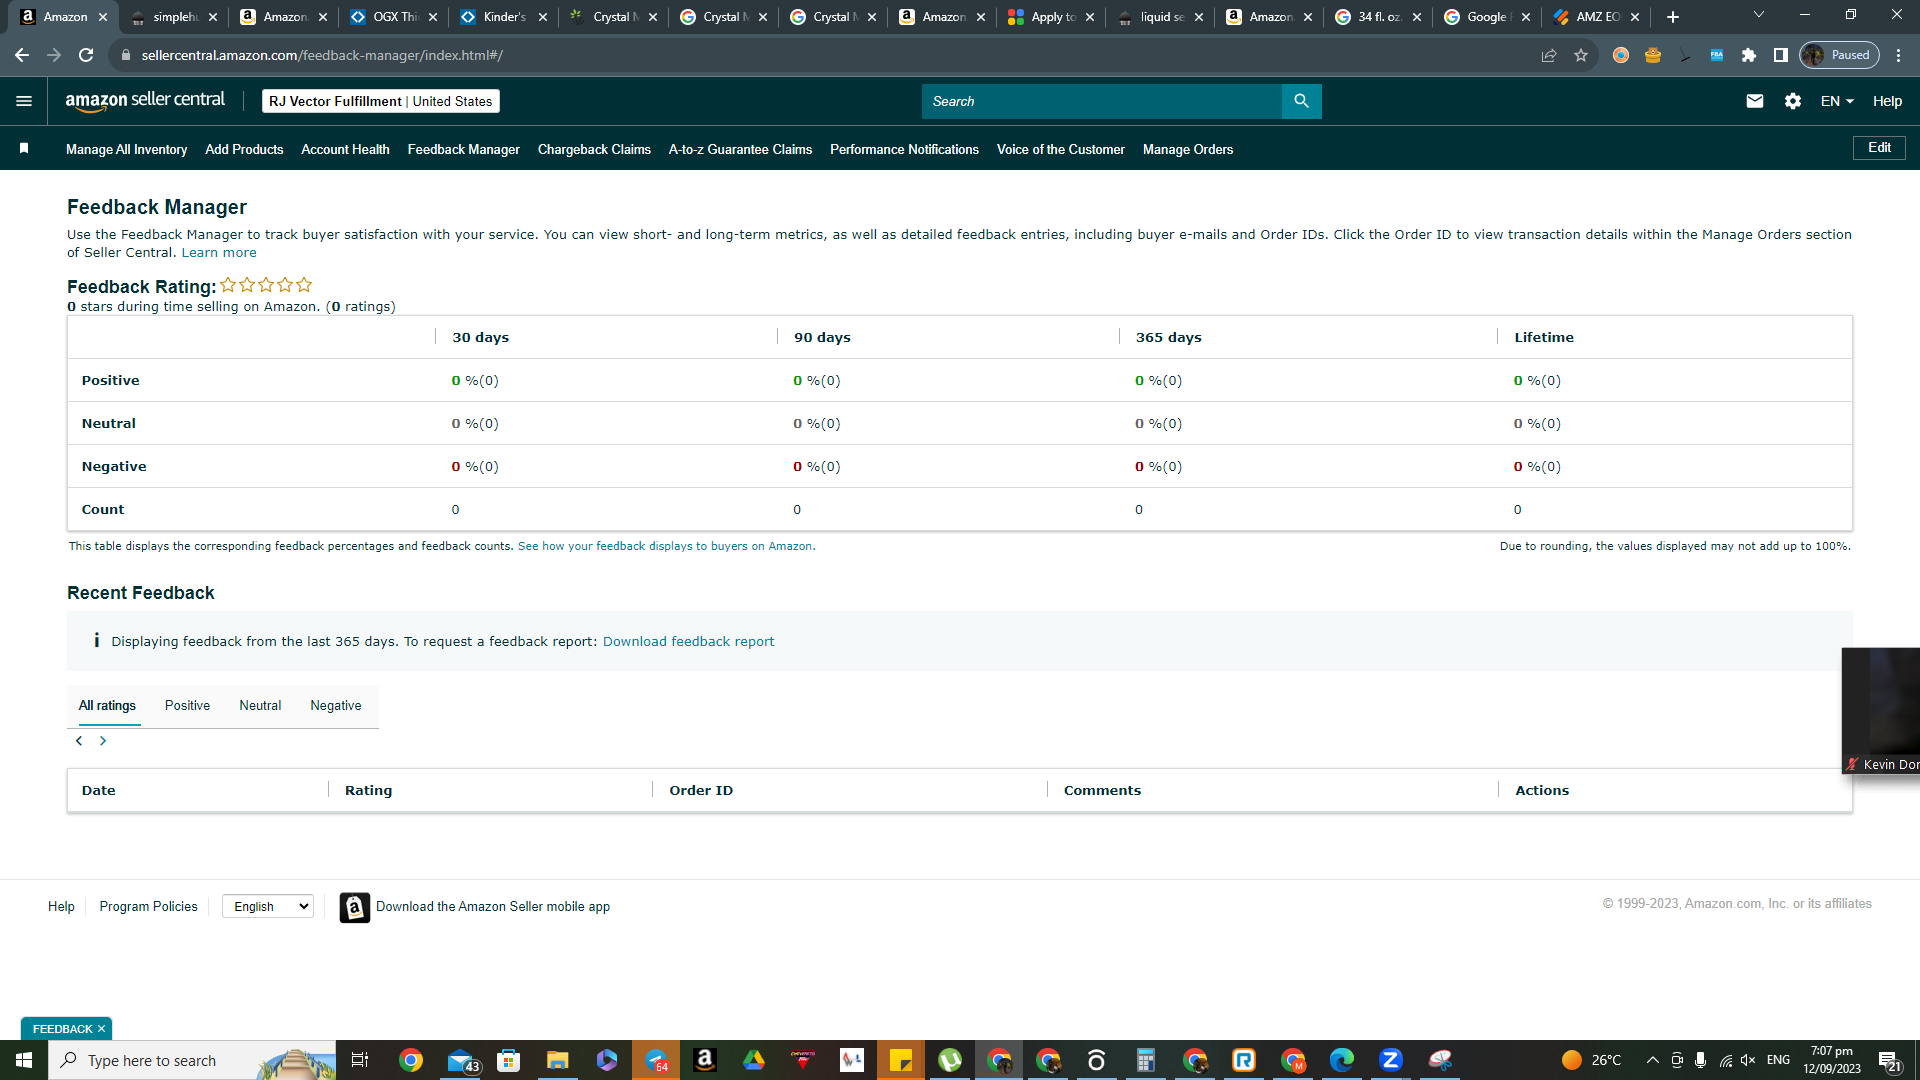Click the Help link in top header
The width and height of the screenshot is (1920, 1080).
pyautogui.click(x=1887, y=101)
